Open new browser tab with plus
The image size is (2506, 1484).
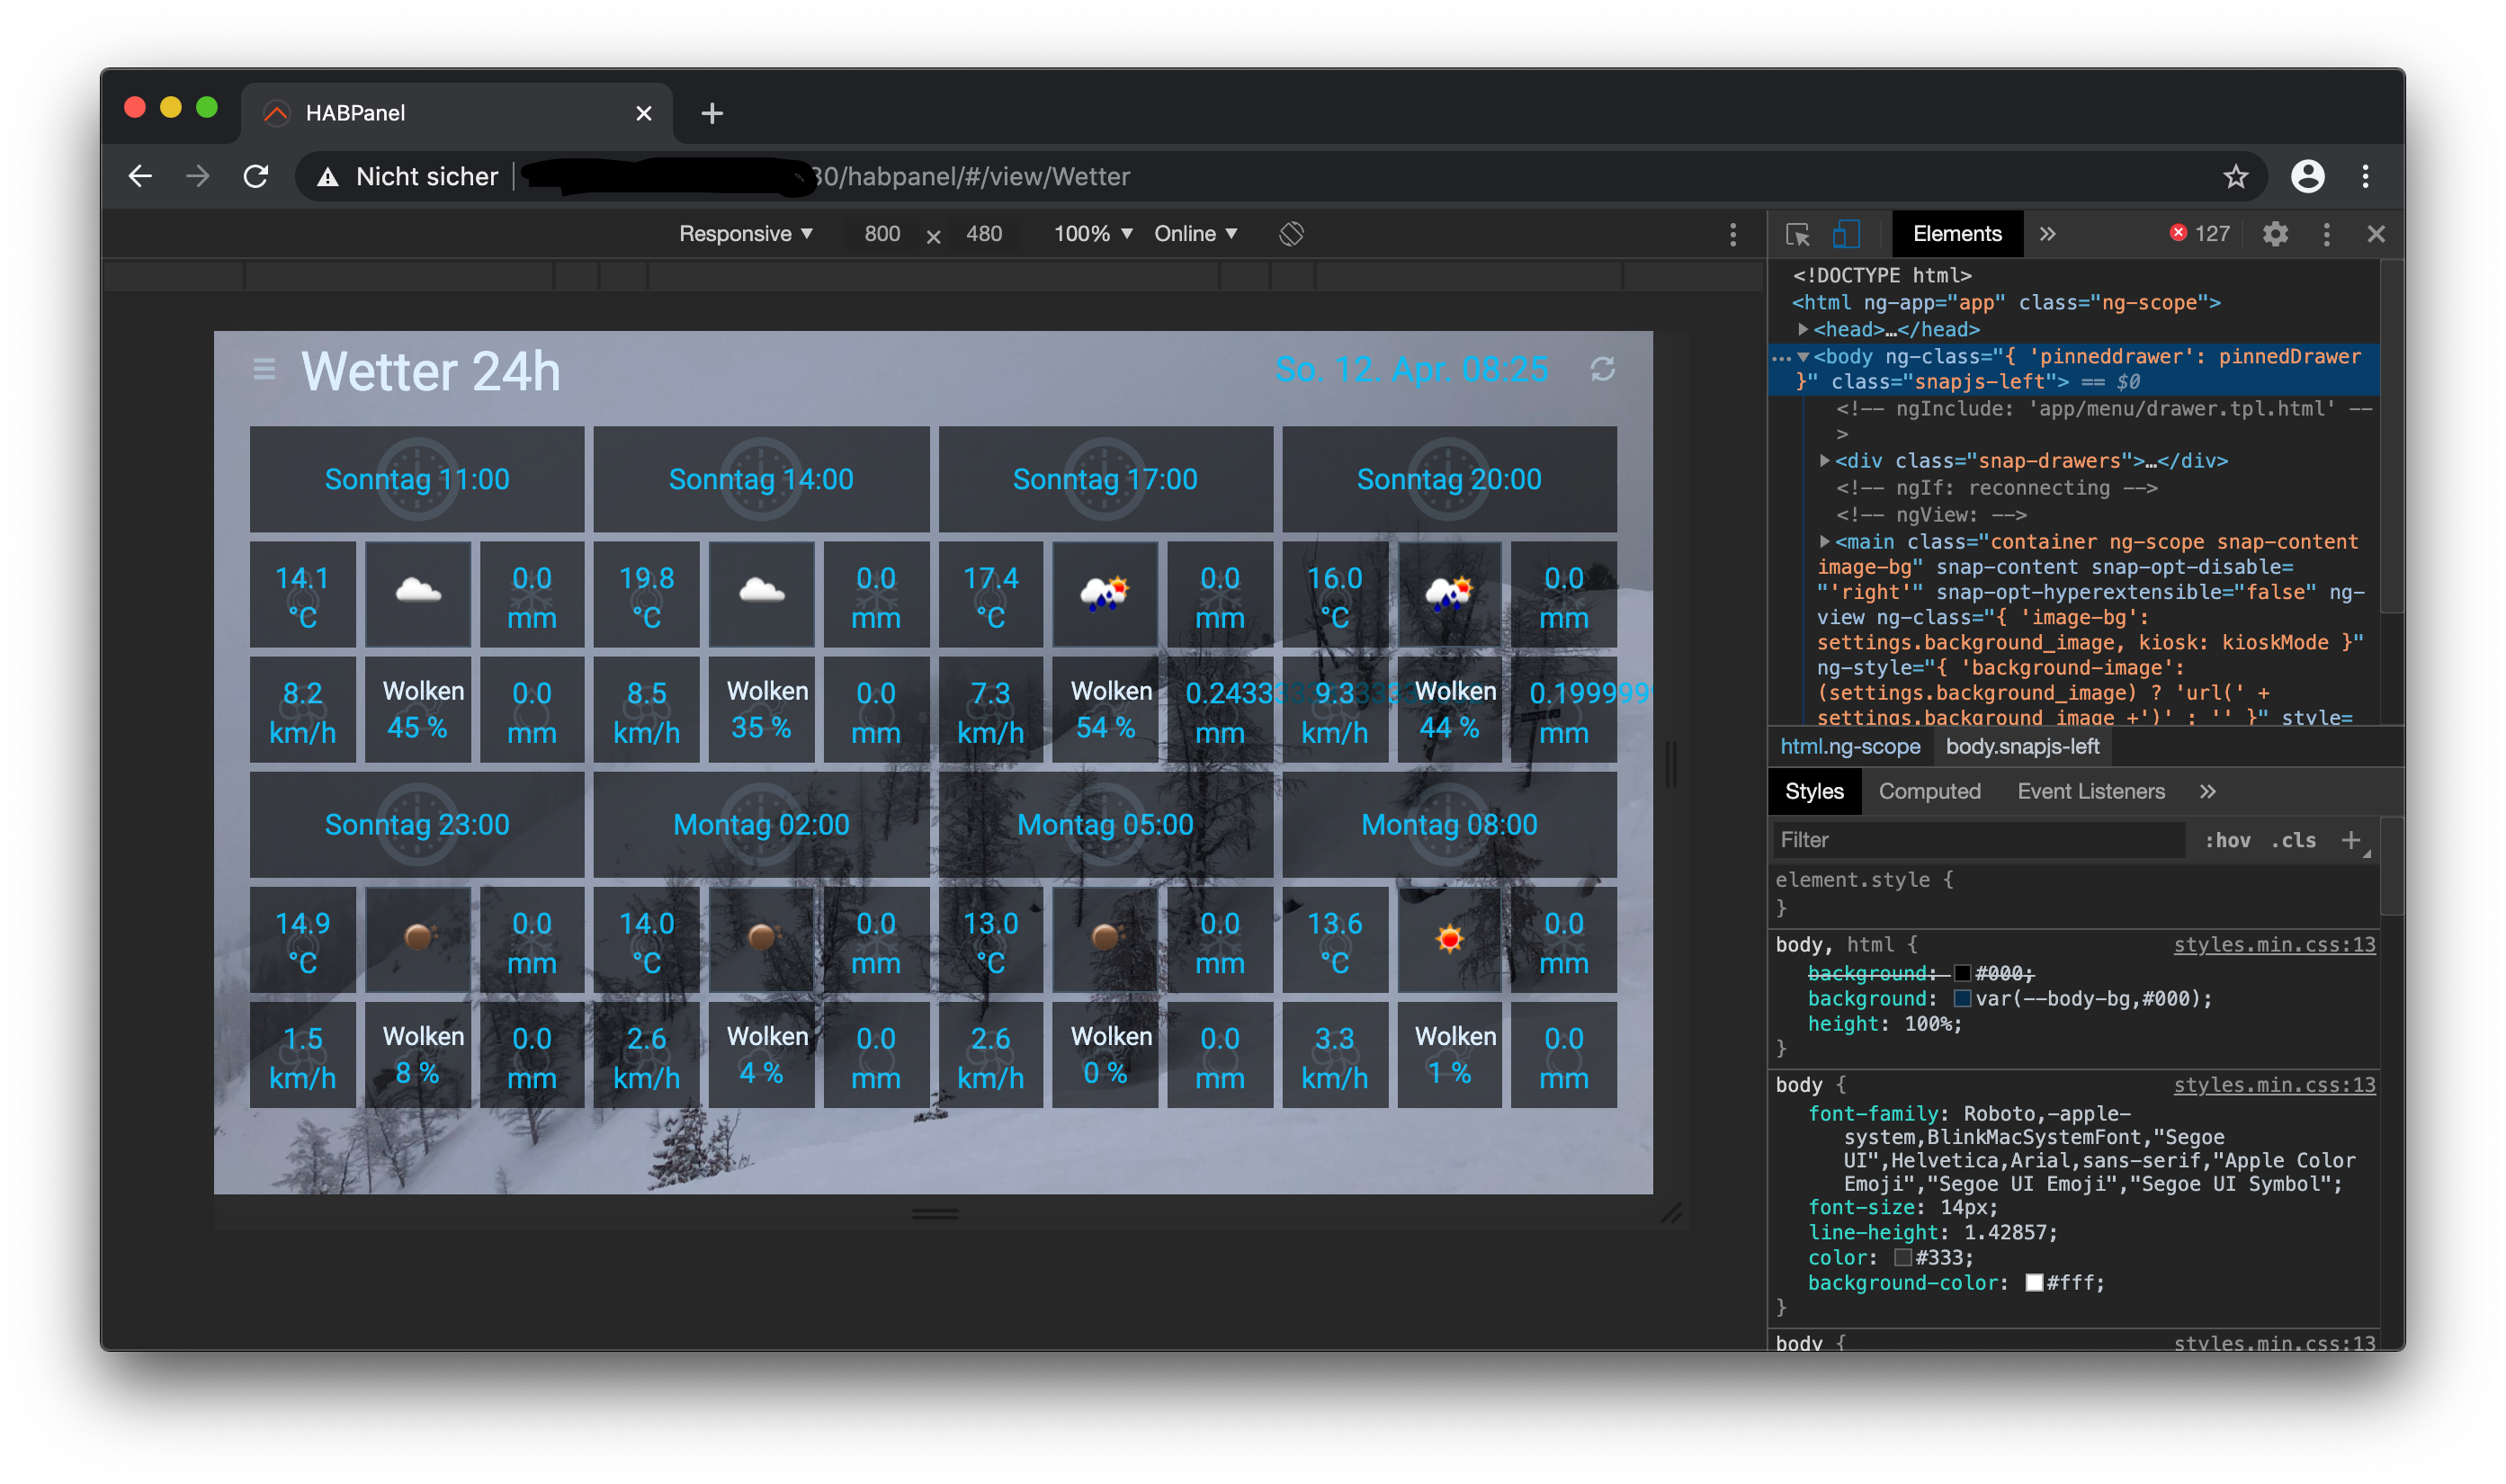pyautogui.click(x=712, y=113)
